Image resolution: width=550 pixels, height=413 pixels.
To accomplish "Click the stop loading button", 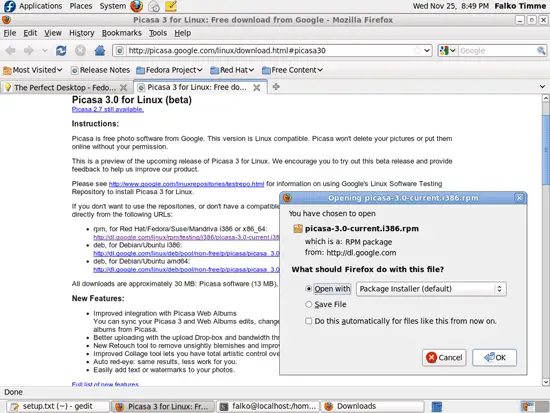I will (80, 51).
